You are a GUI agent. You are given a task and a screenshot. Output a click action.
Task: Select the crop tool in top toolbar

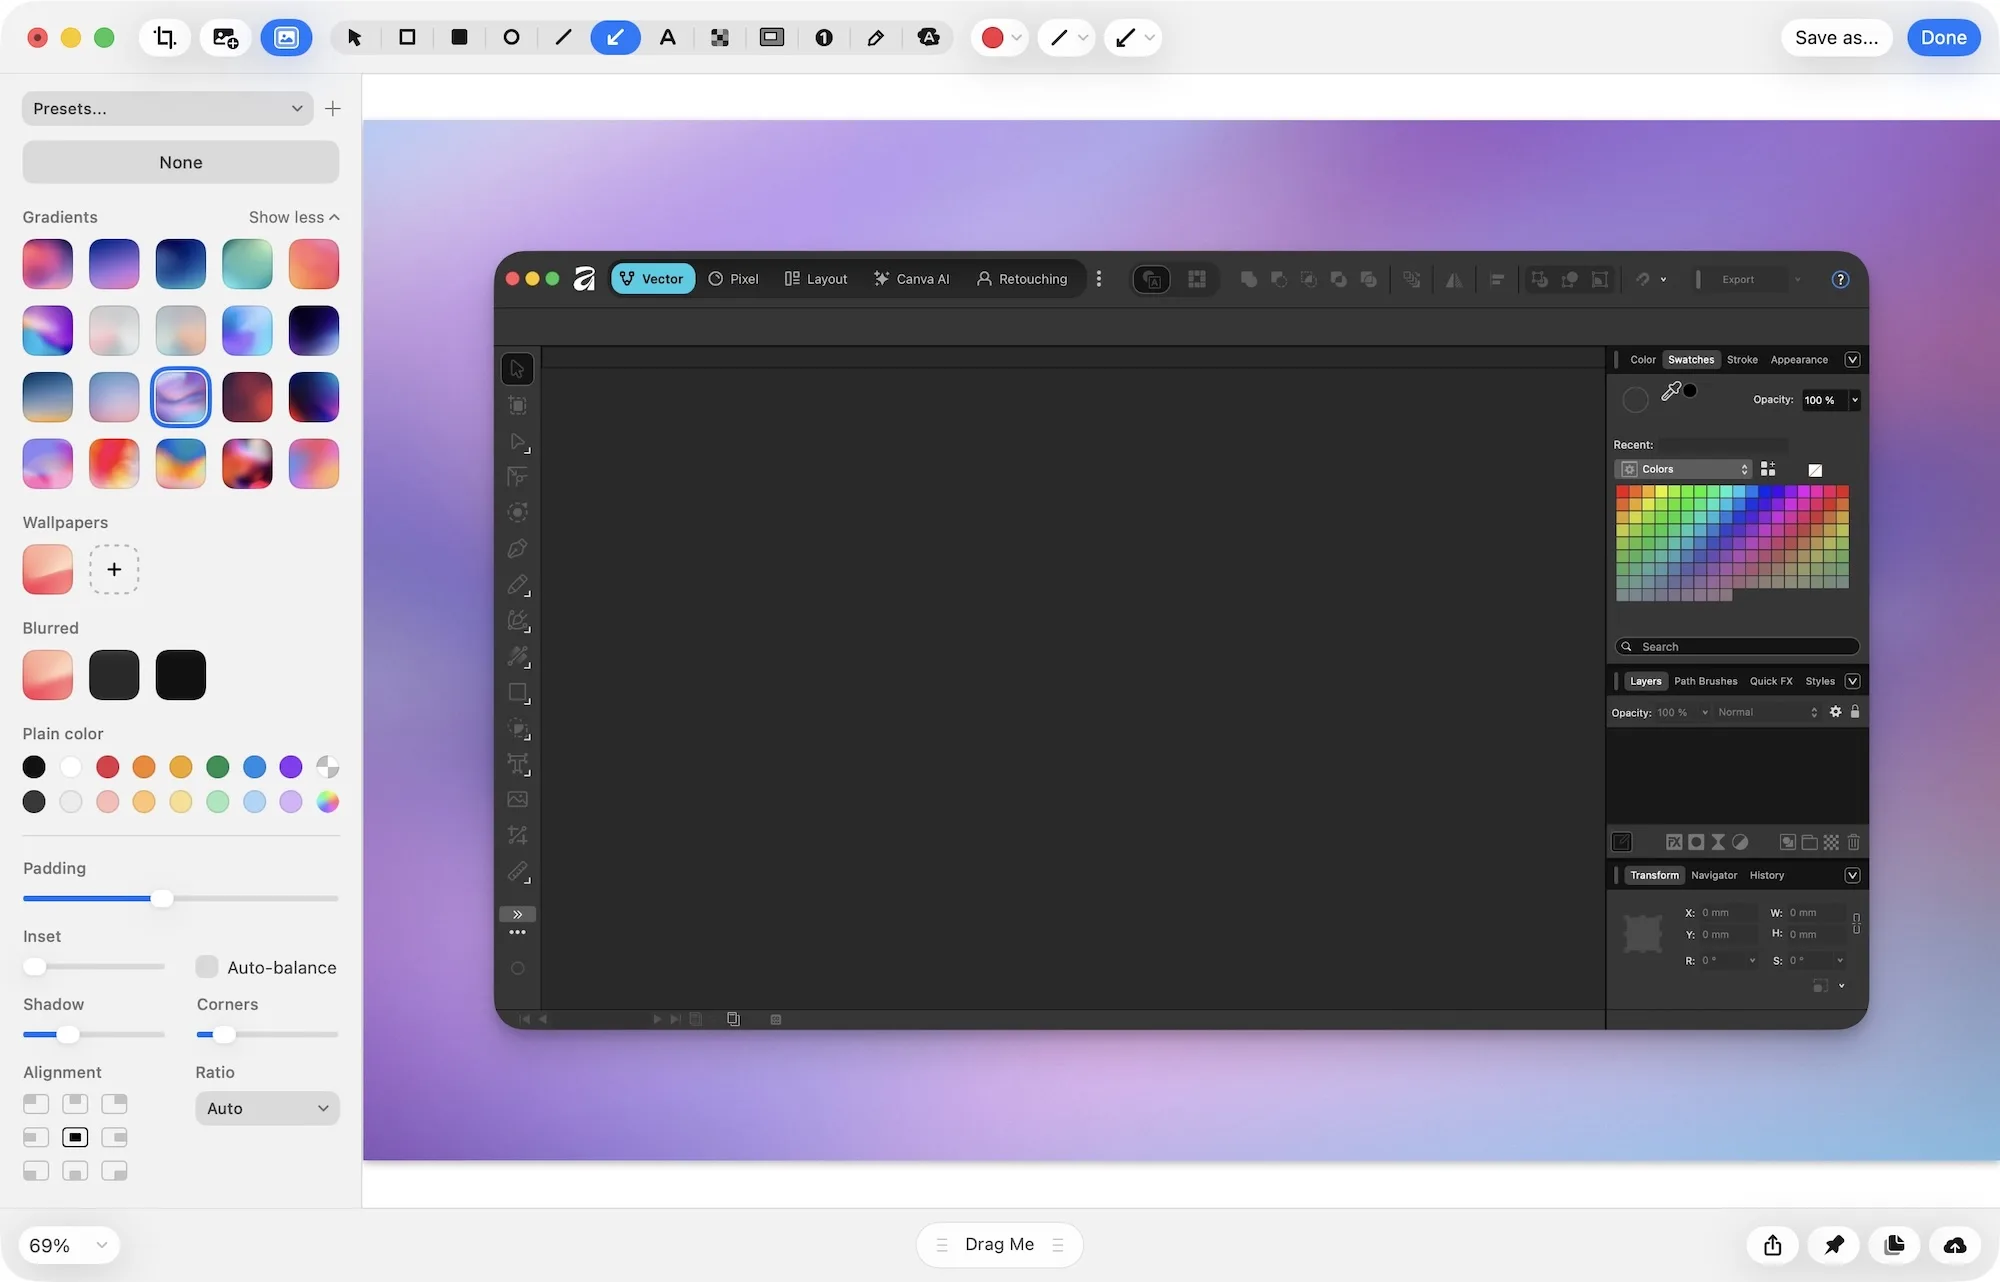click(165, 38)
